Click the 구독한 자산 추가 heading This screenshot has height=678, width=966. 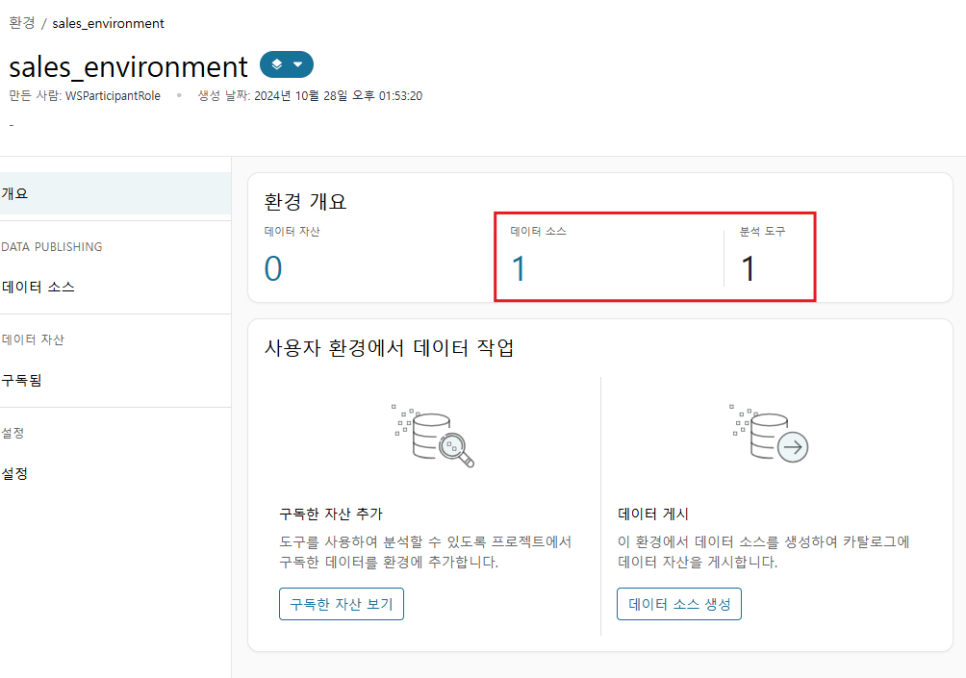pyautogui.click(x=331, y=514)
